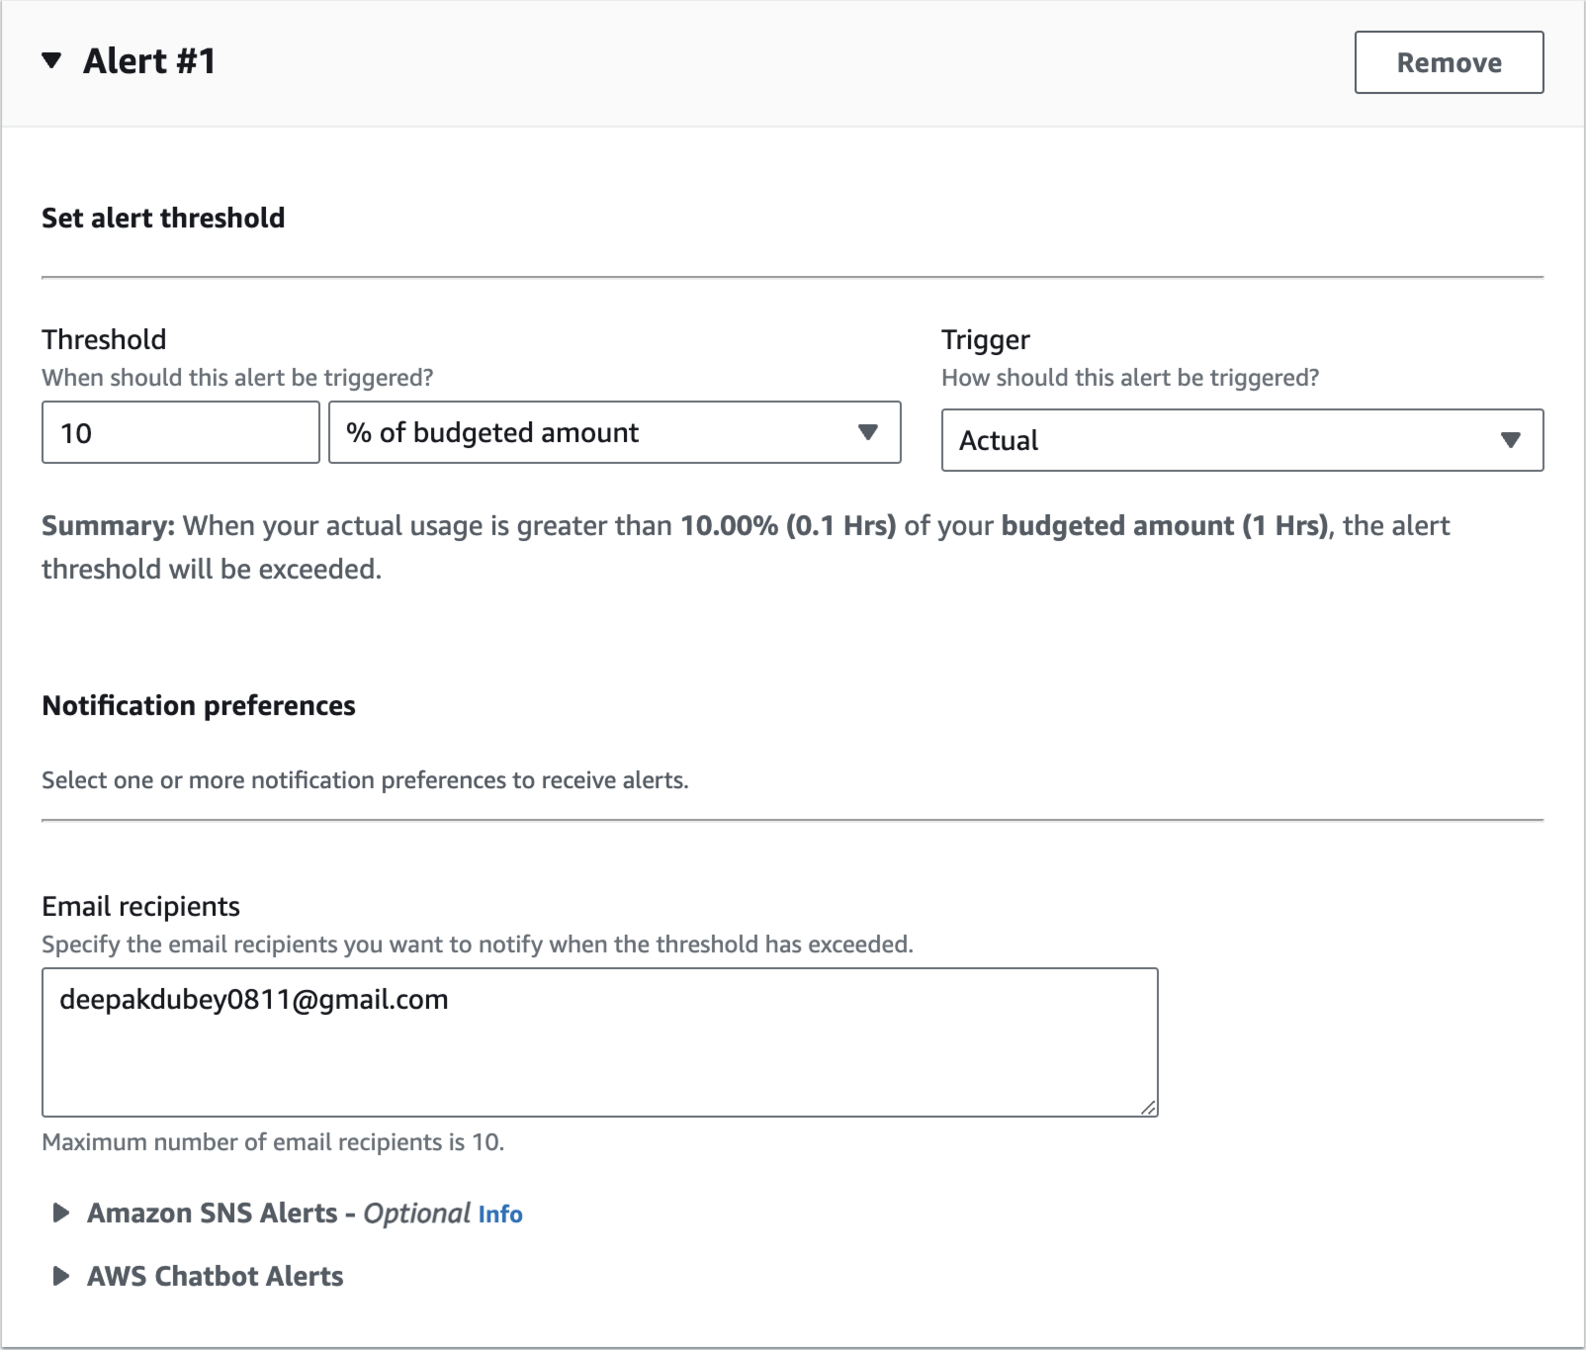The height and width of the screenshot is (1350, 1586).
Task: Collapse Alert #1 using its triangle icon
Action: 52,61
